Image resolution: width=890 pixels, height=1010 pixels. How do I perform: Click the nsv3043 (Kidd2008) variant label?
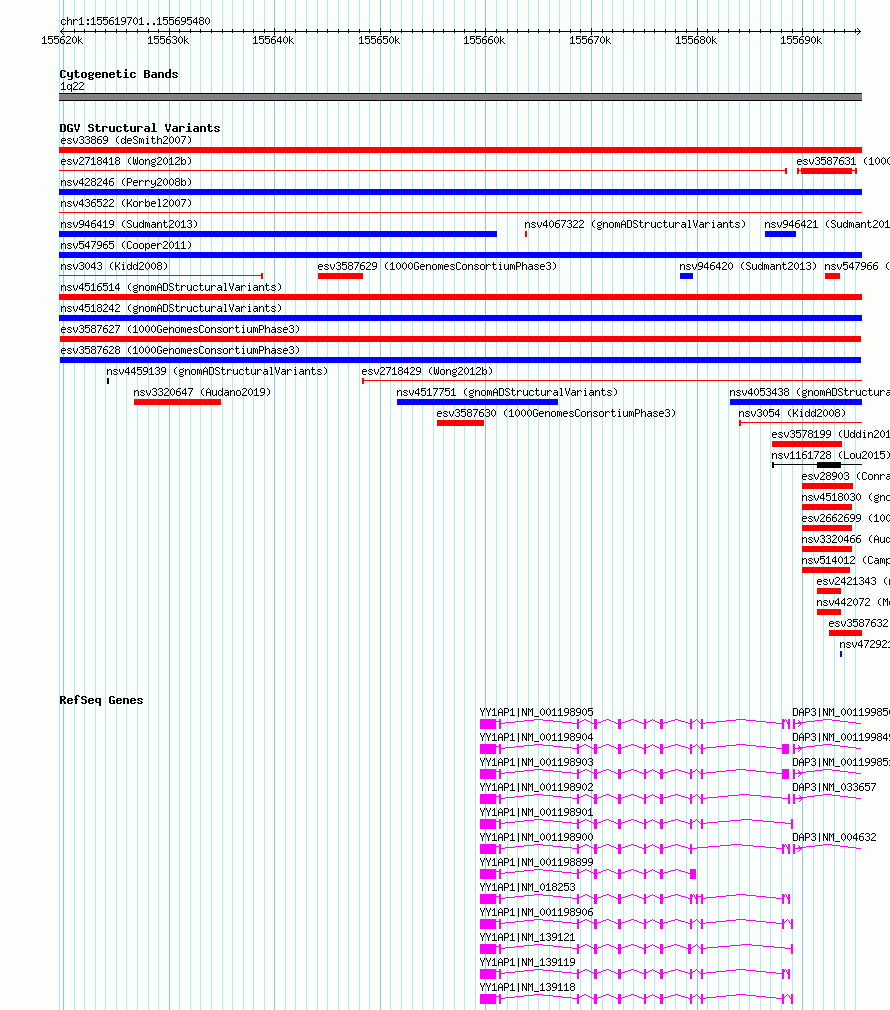(x=114, y=266)
